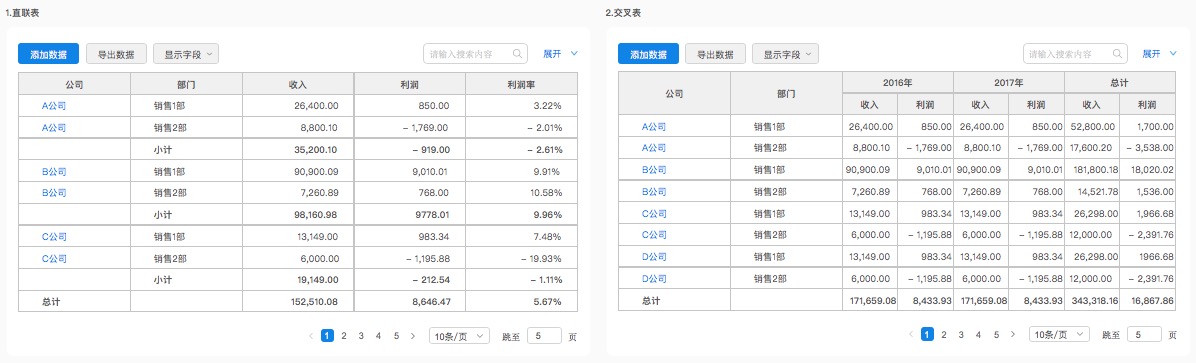
Task: Open D公司 link in 销售1部 row, 交叉表
Action: pyautogui.click(x=654, y=257)
